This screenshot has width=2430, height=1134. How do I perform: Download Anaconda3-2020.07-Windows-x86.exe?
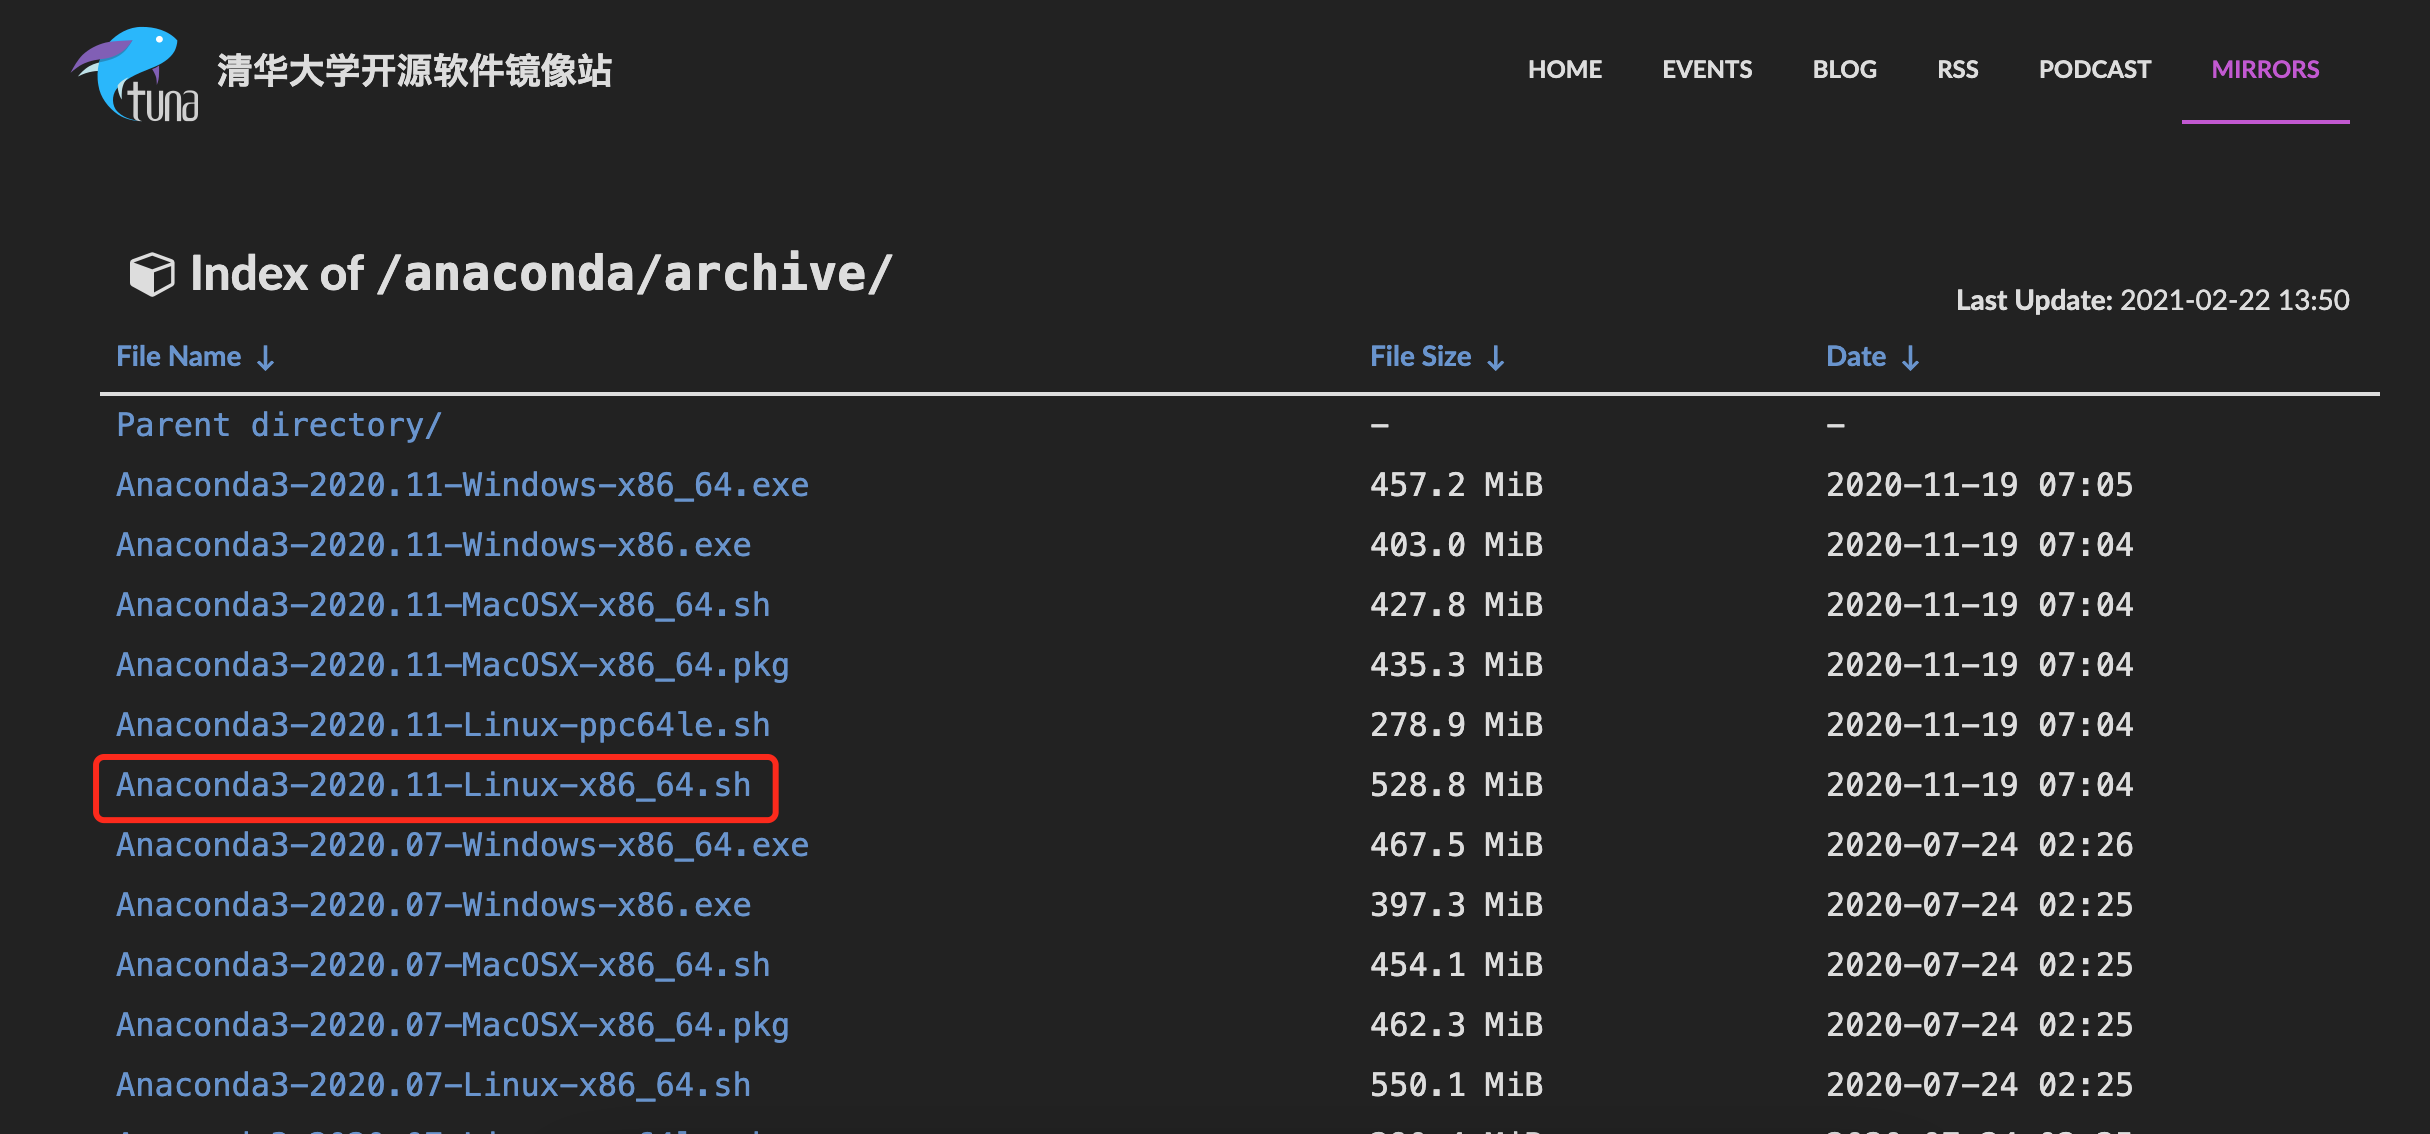[433, 904]
